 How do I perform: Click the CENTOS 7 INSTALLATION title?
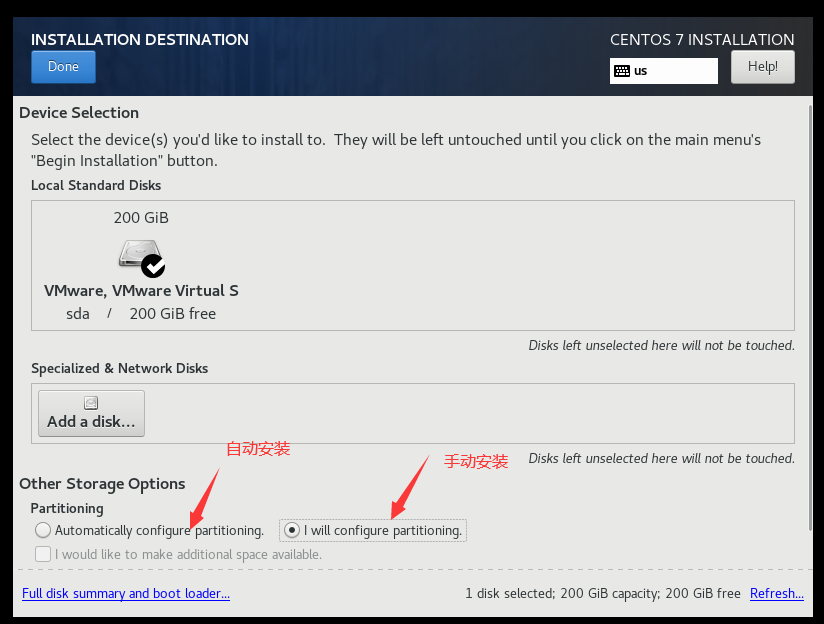click(702, 39)
